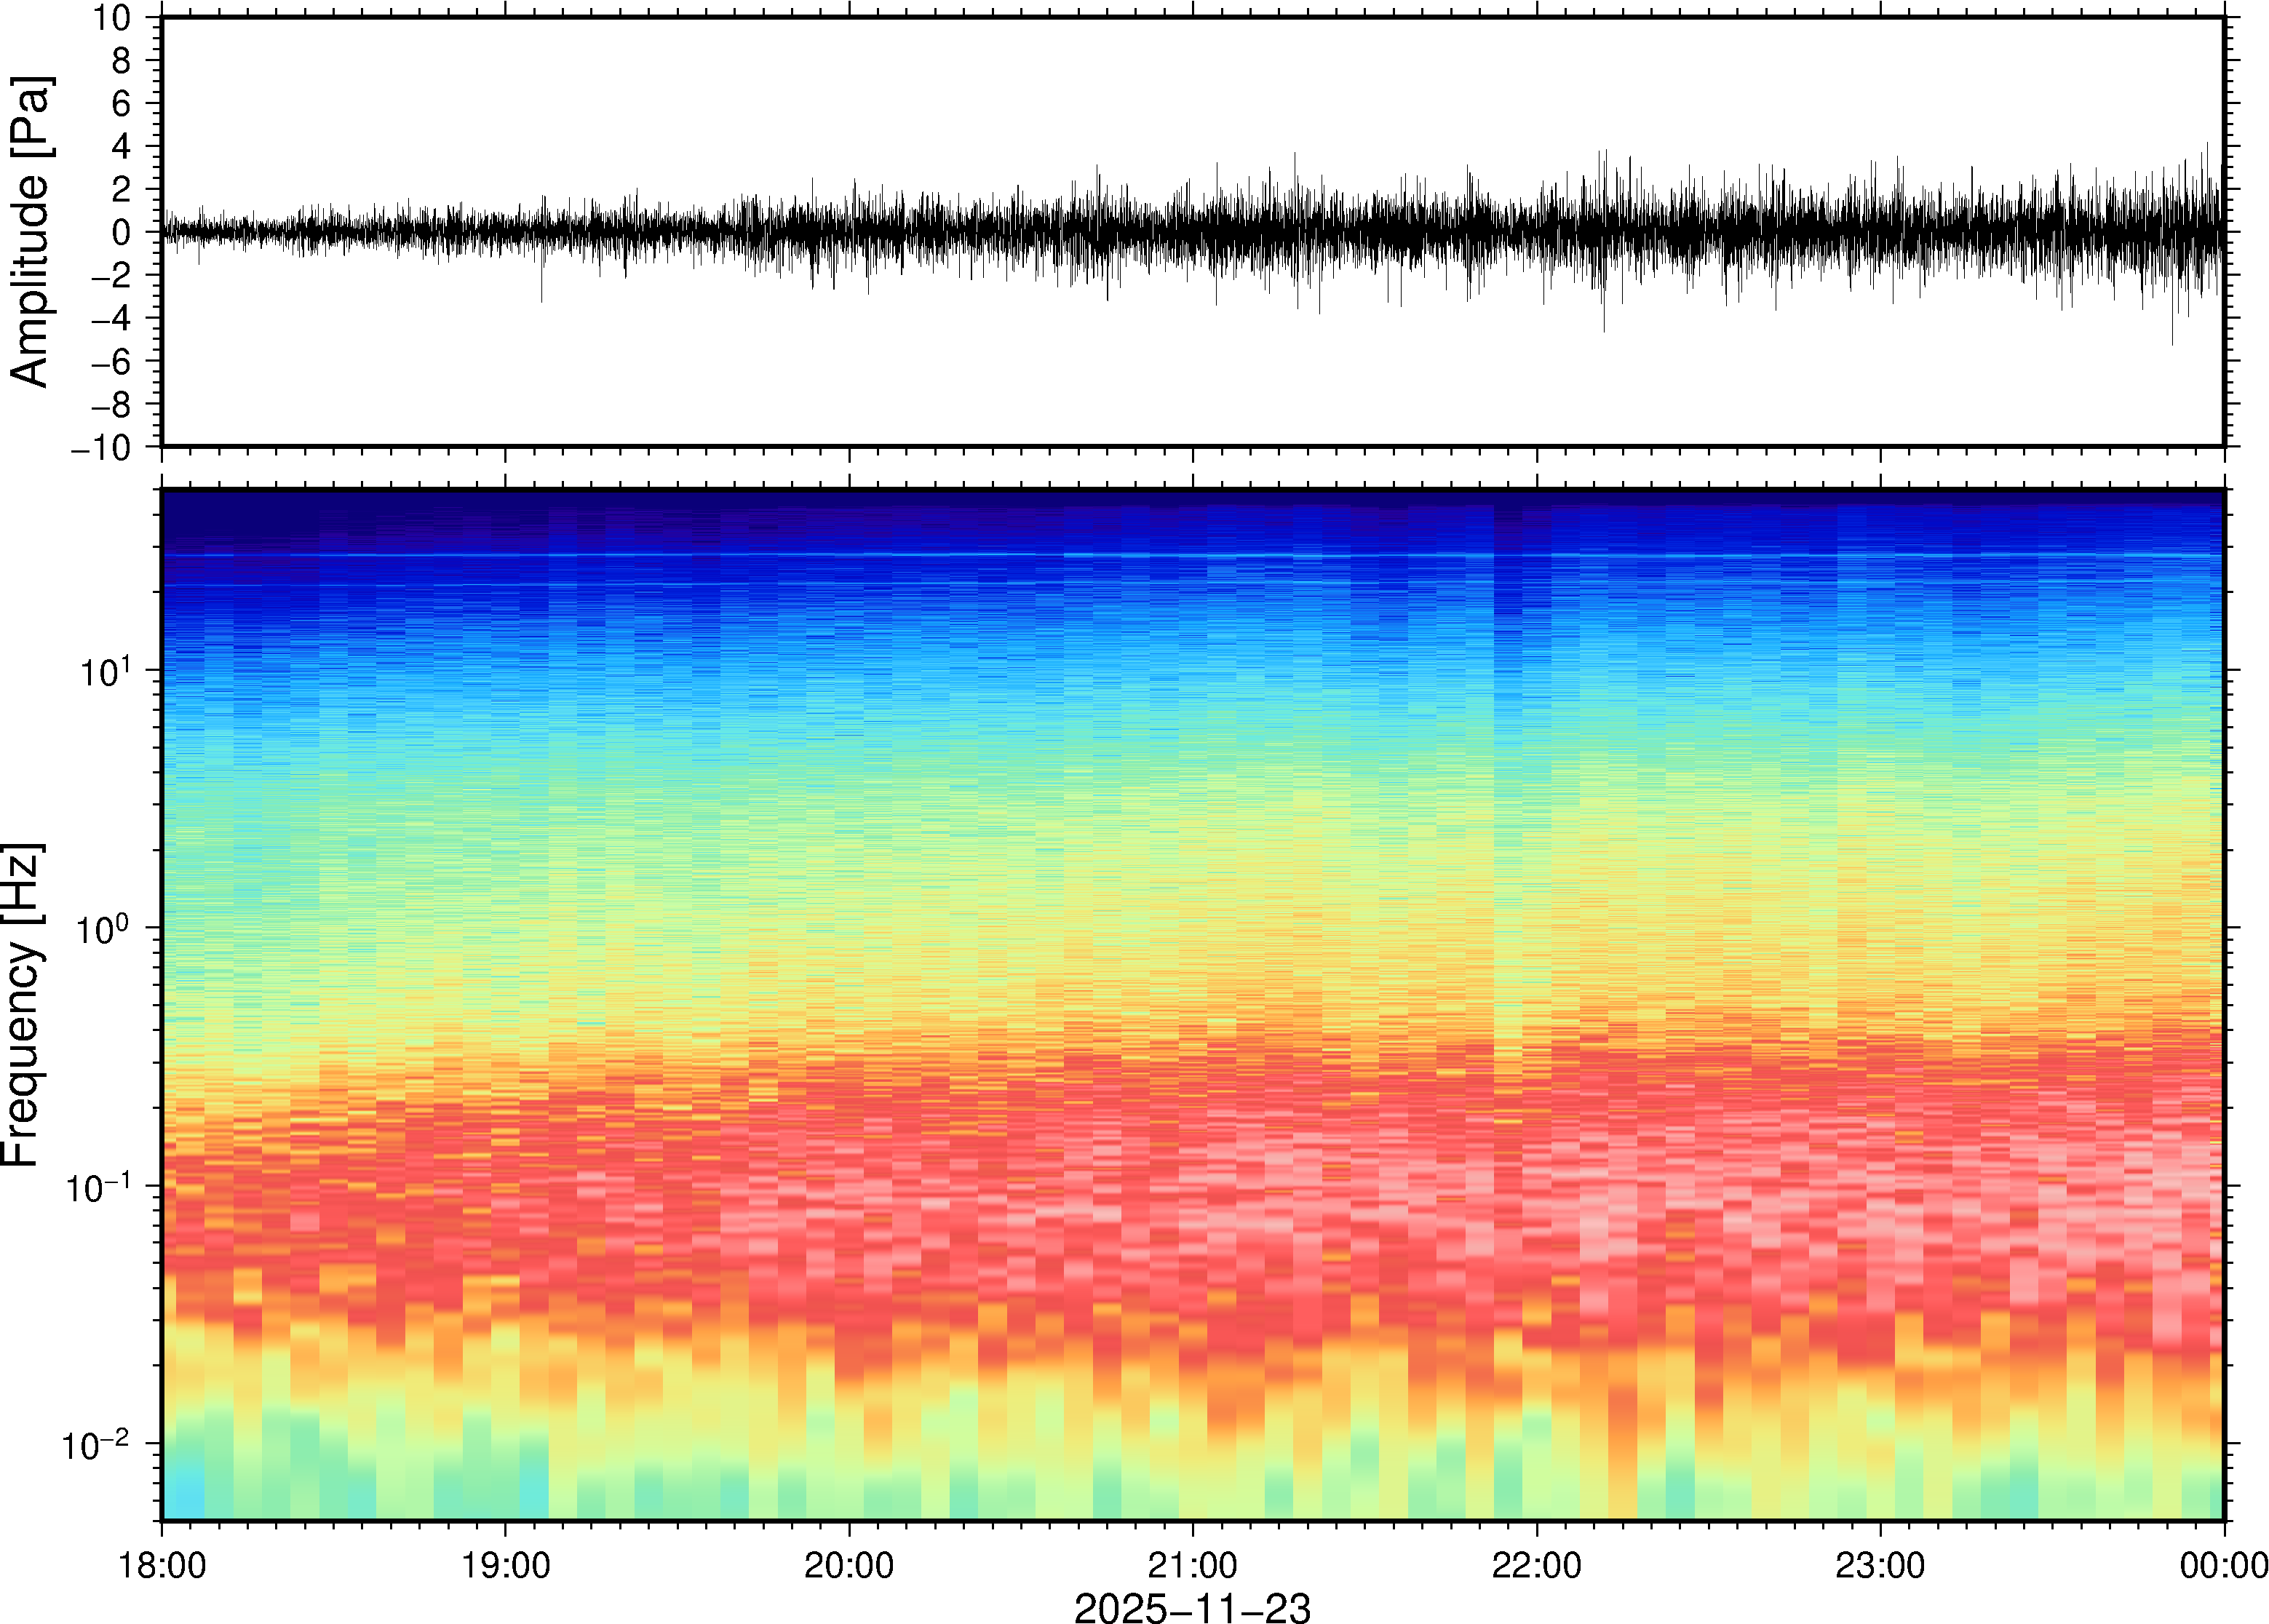Click the 10⁻¹ frequency tick label
Viewport: 2269px width, 1624px height.
pos(98,1187)
